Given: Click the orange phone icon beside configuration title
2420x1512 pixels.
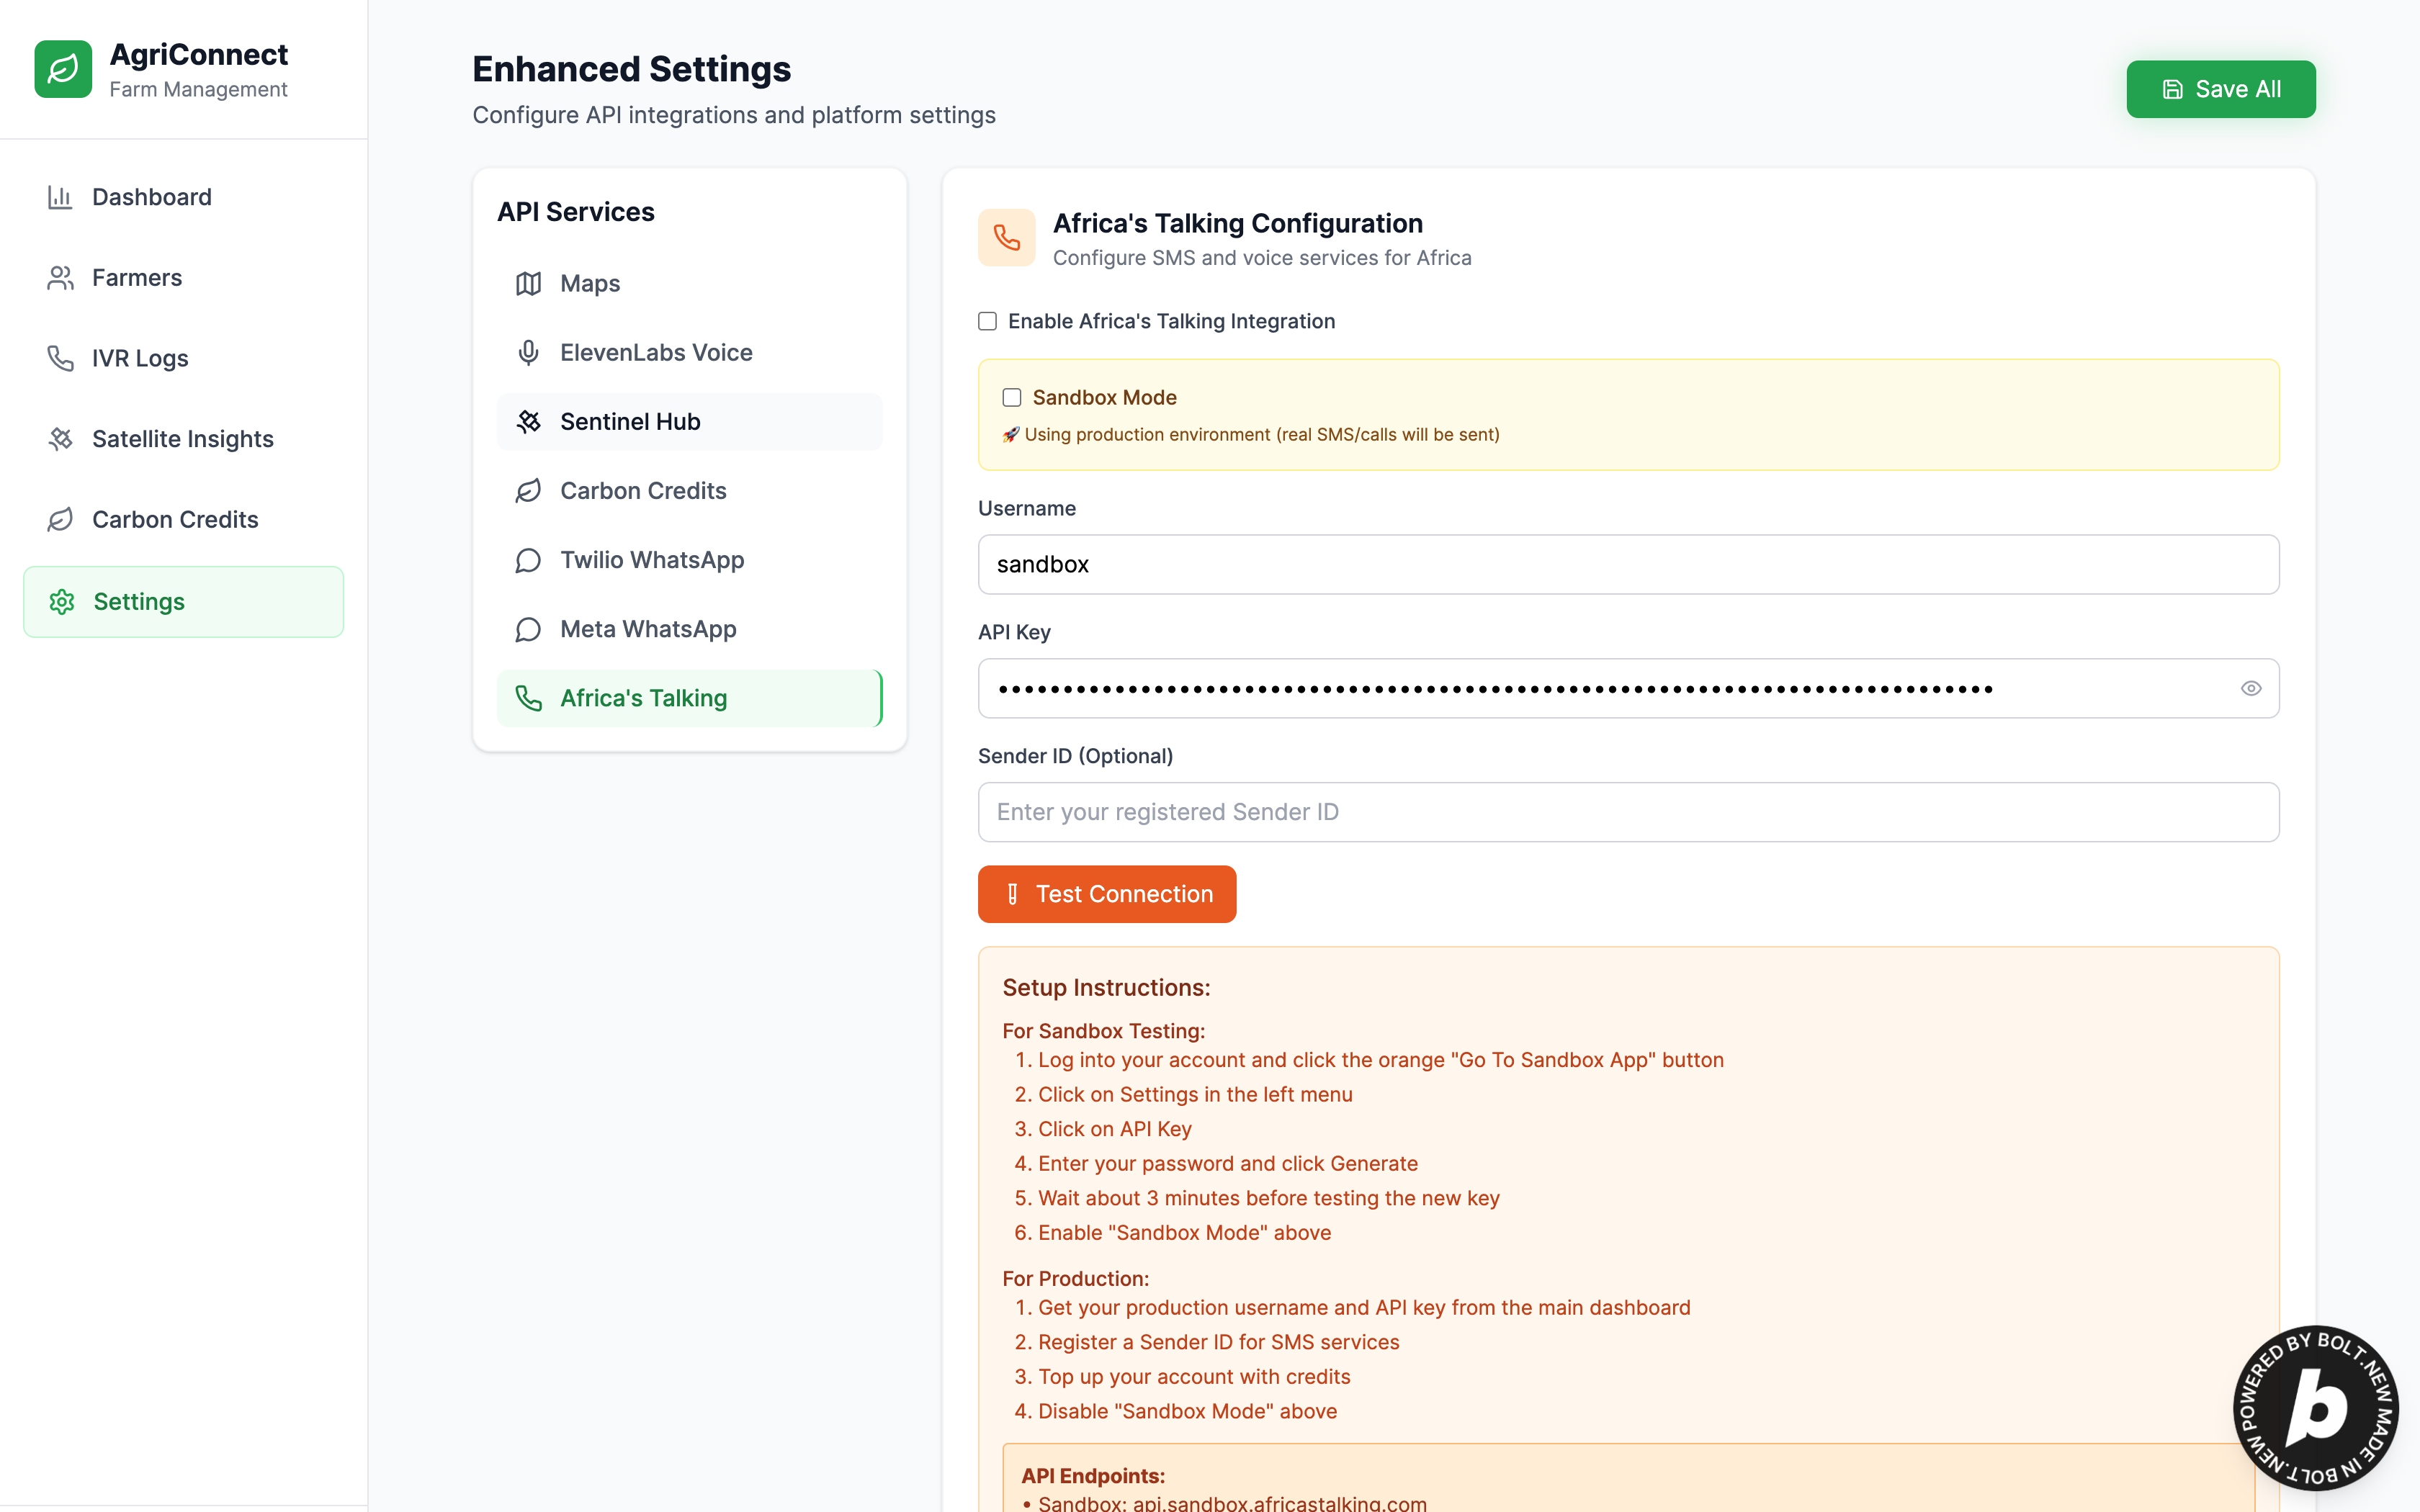Looking at the screenshot, I should pyautogui.click(x=1006, y=238).
